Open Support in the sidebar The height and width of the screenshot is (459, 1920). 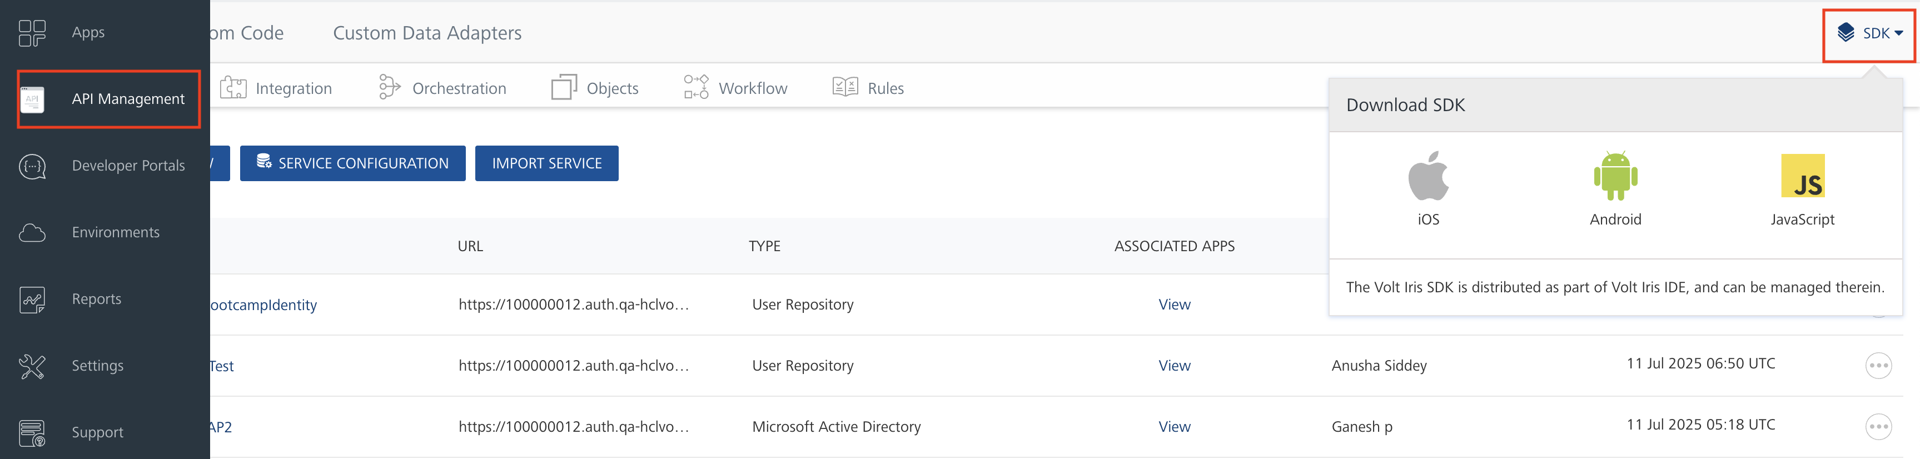point(97,433)
